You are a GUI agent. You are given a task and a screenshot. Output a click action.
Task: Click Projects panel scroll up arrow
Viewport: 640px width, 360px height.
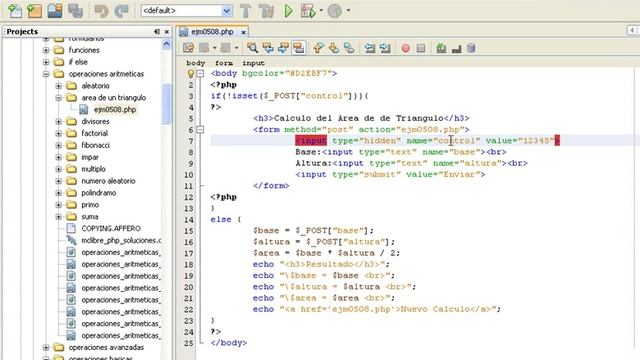(x=167, y=44)
